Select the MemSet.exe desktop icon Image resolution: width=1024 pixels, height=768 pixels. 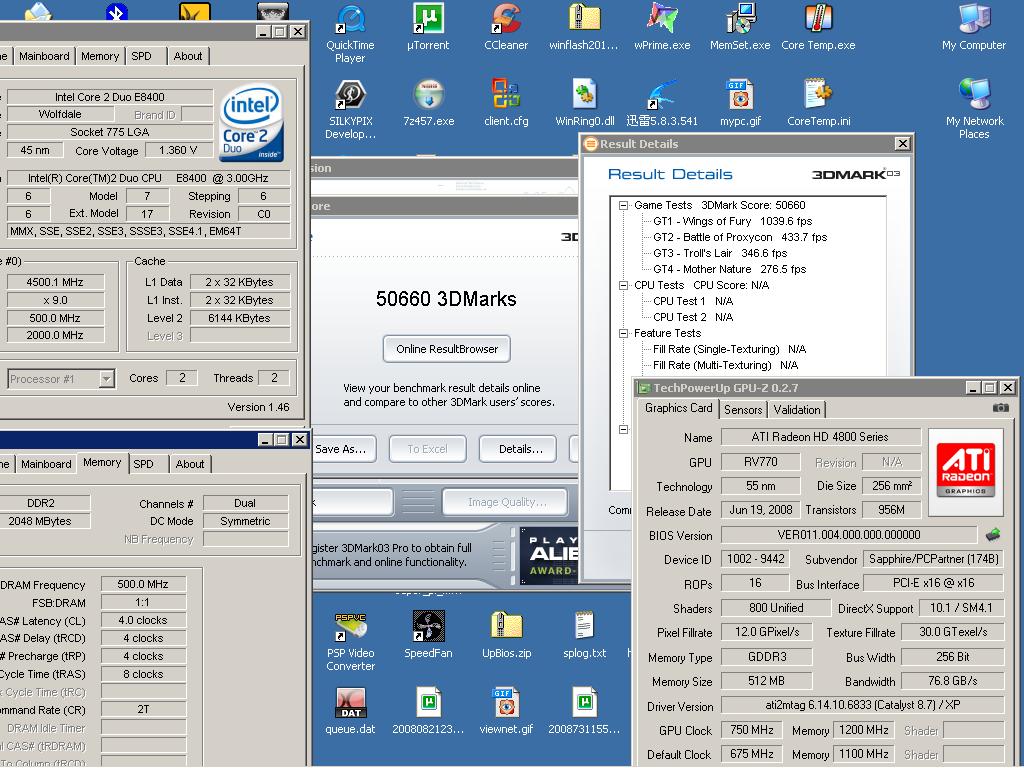coord(740,18)
